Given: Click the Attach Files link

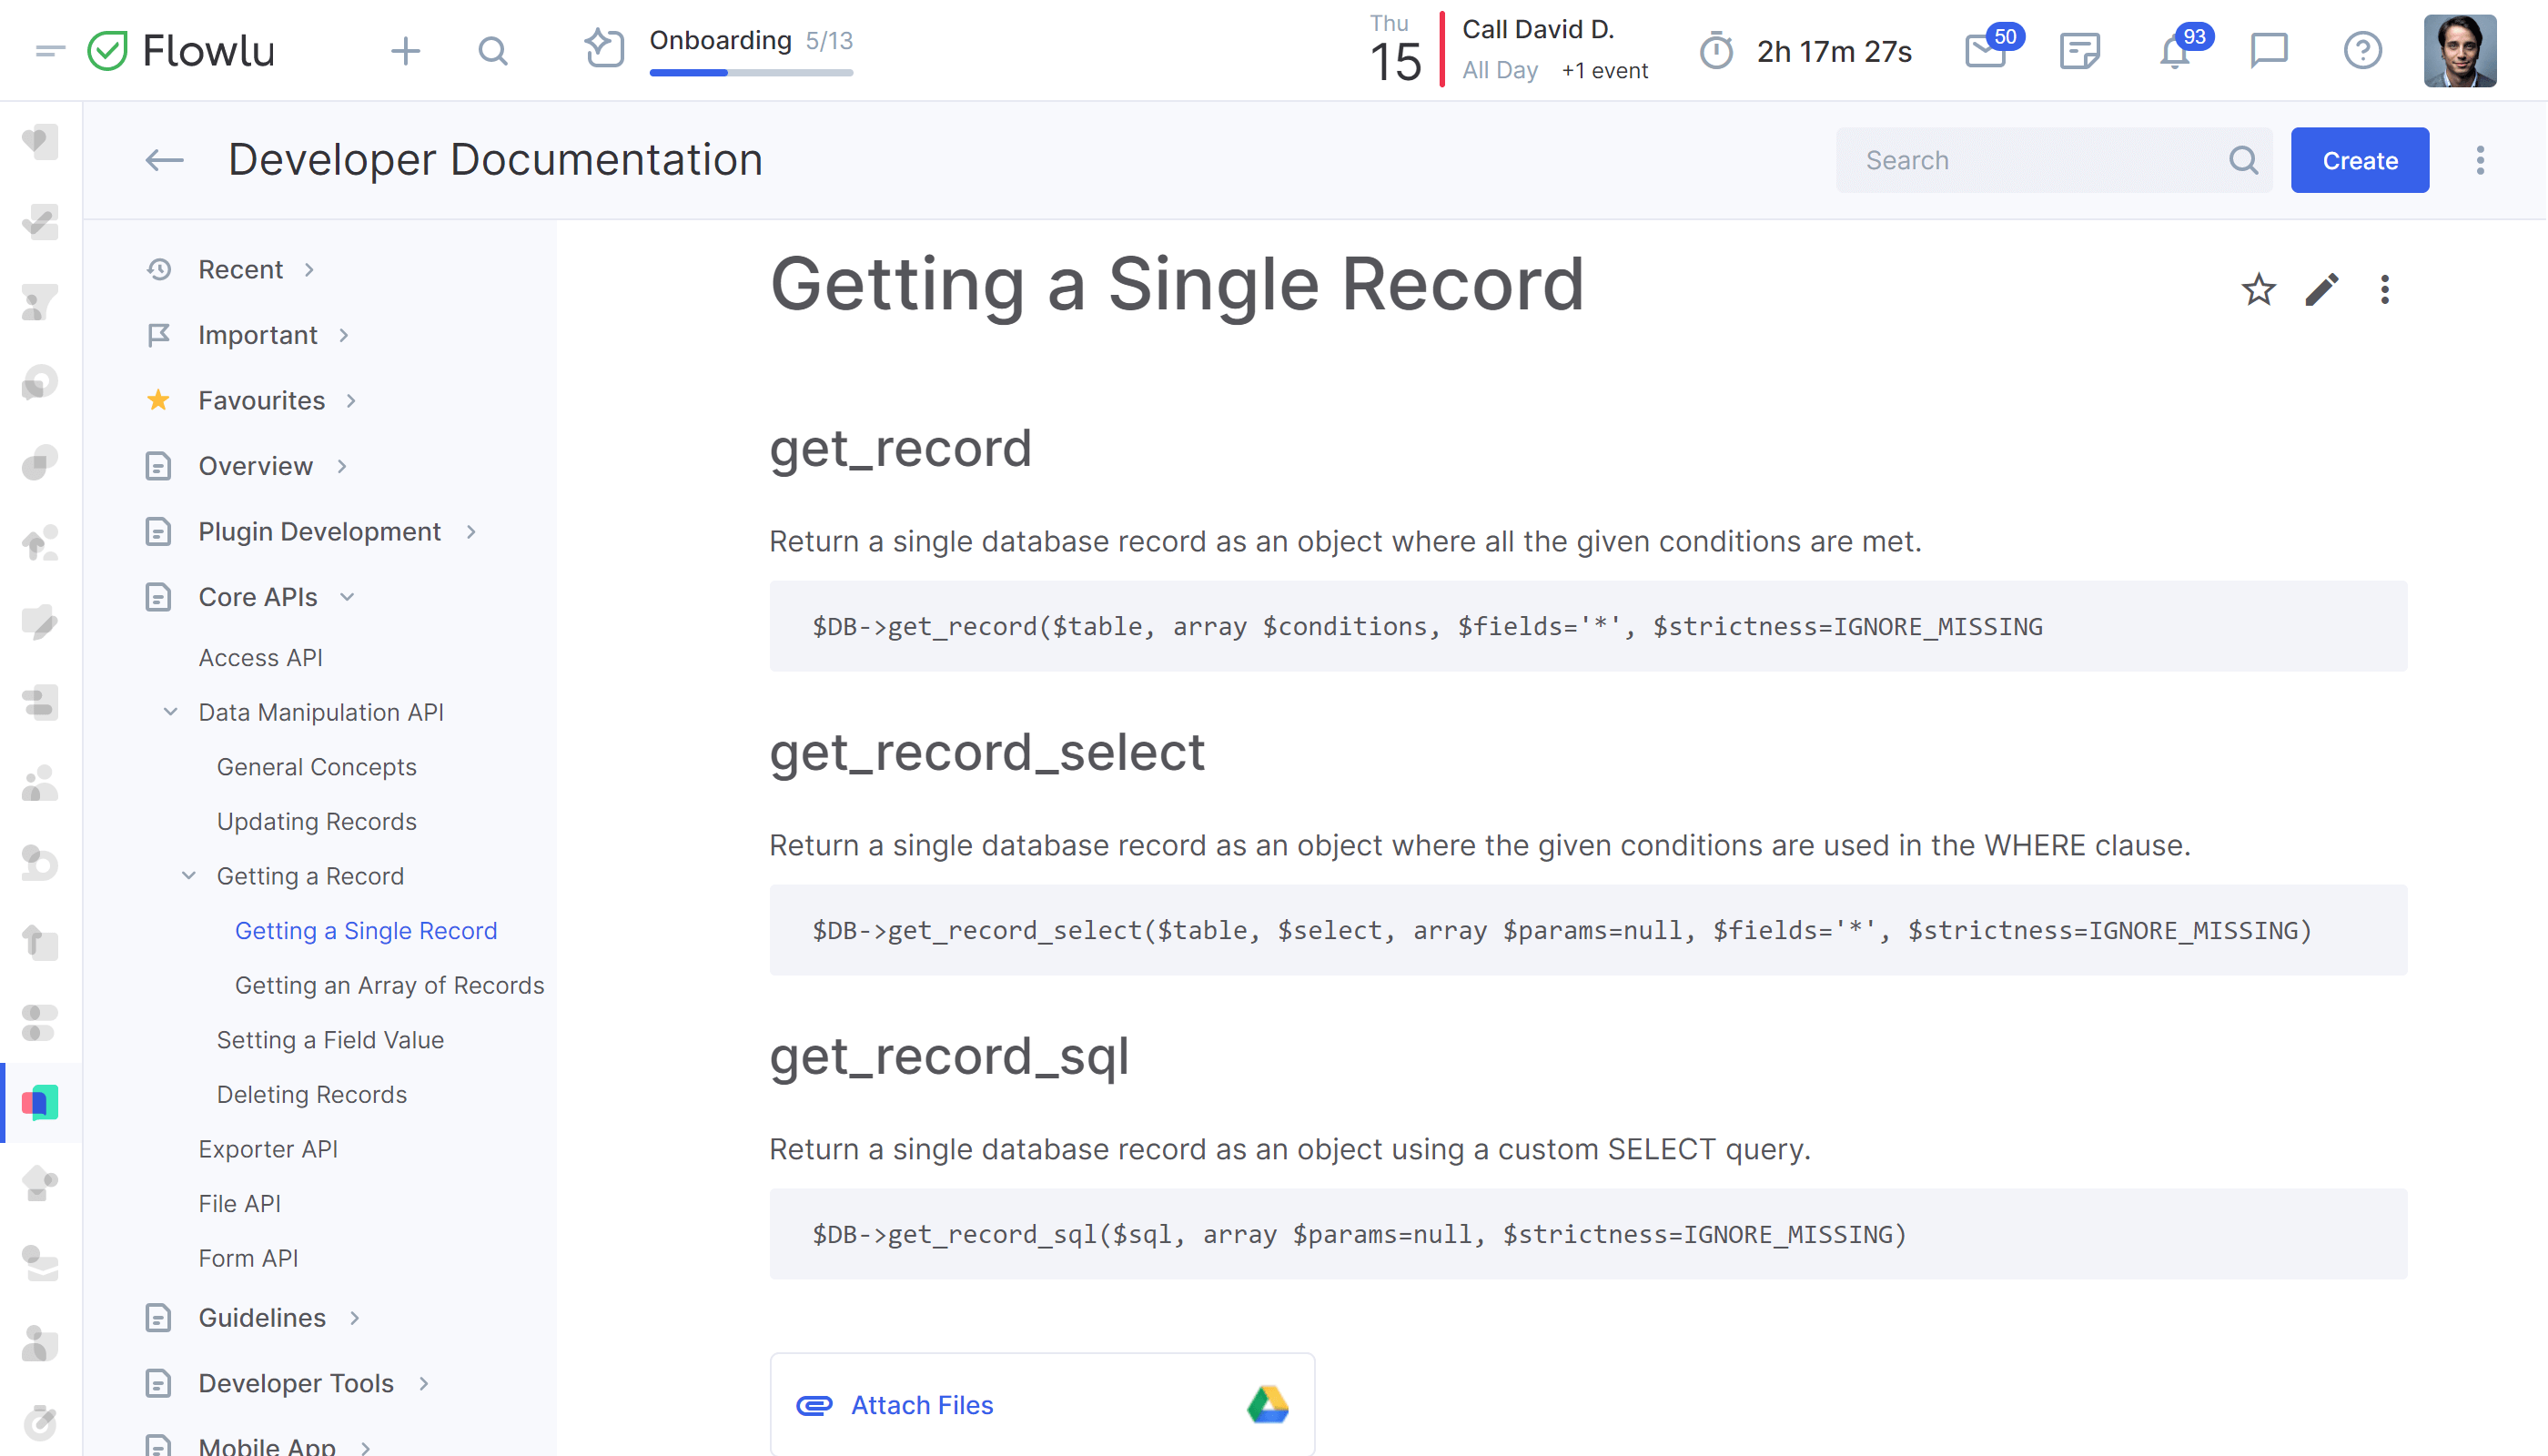Looking at the screenshot, I should (922, 1405).
